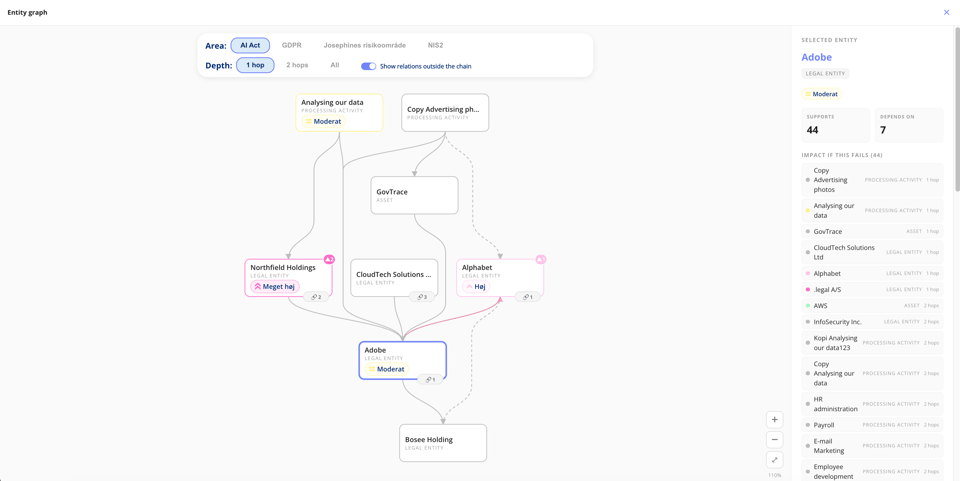Open AWS asset in impact list
This screenshot has width=960, height=481.
click(x=872, y=305)
